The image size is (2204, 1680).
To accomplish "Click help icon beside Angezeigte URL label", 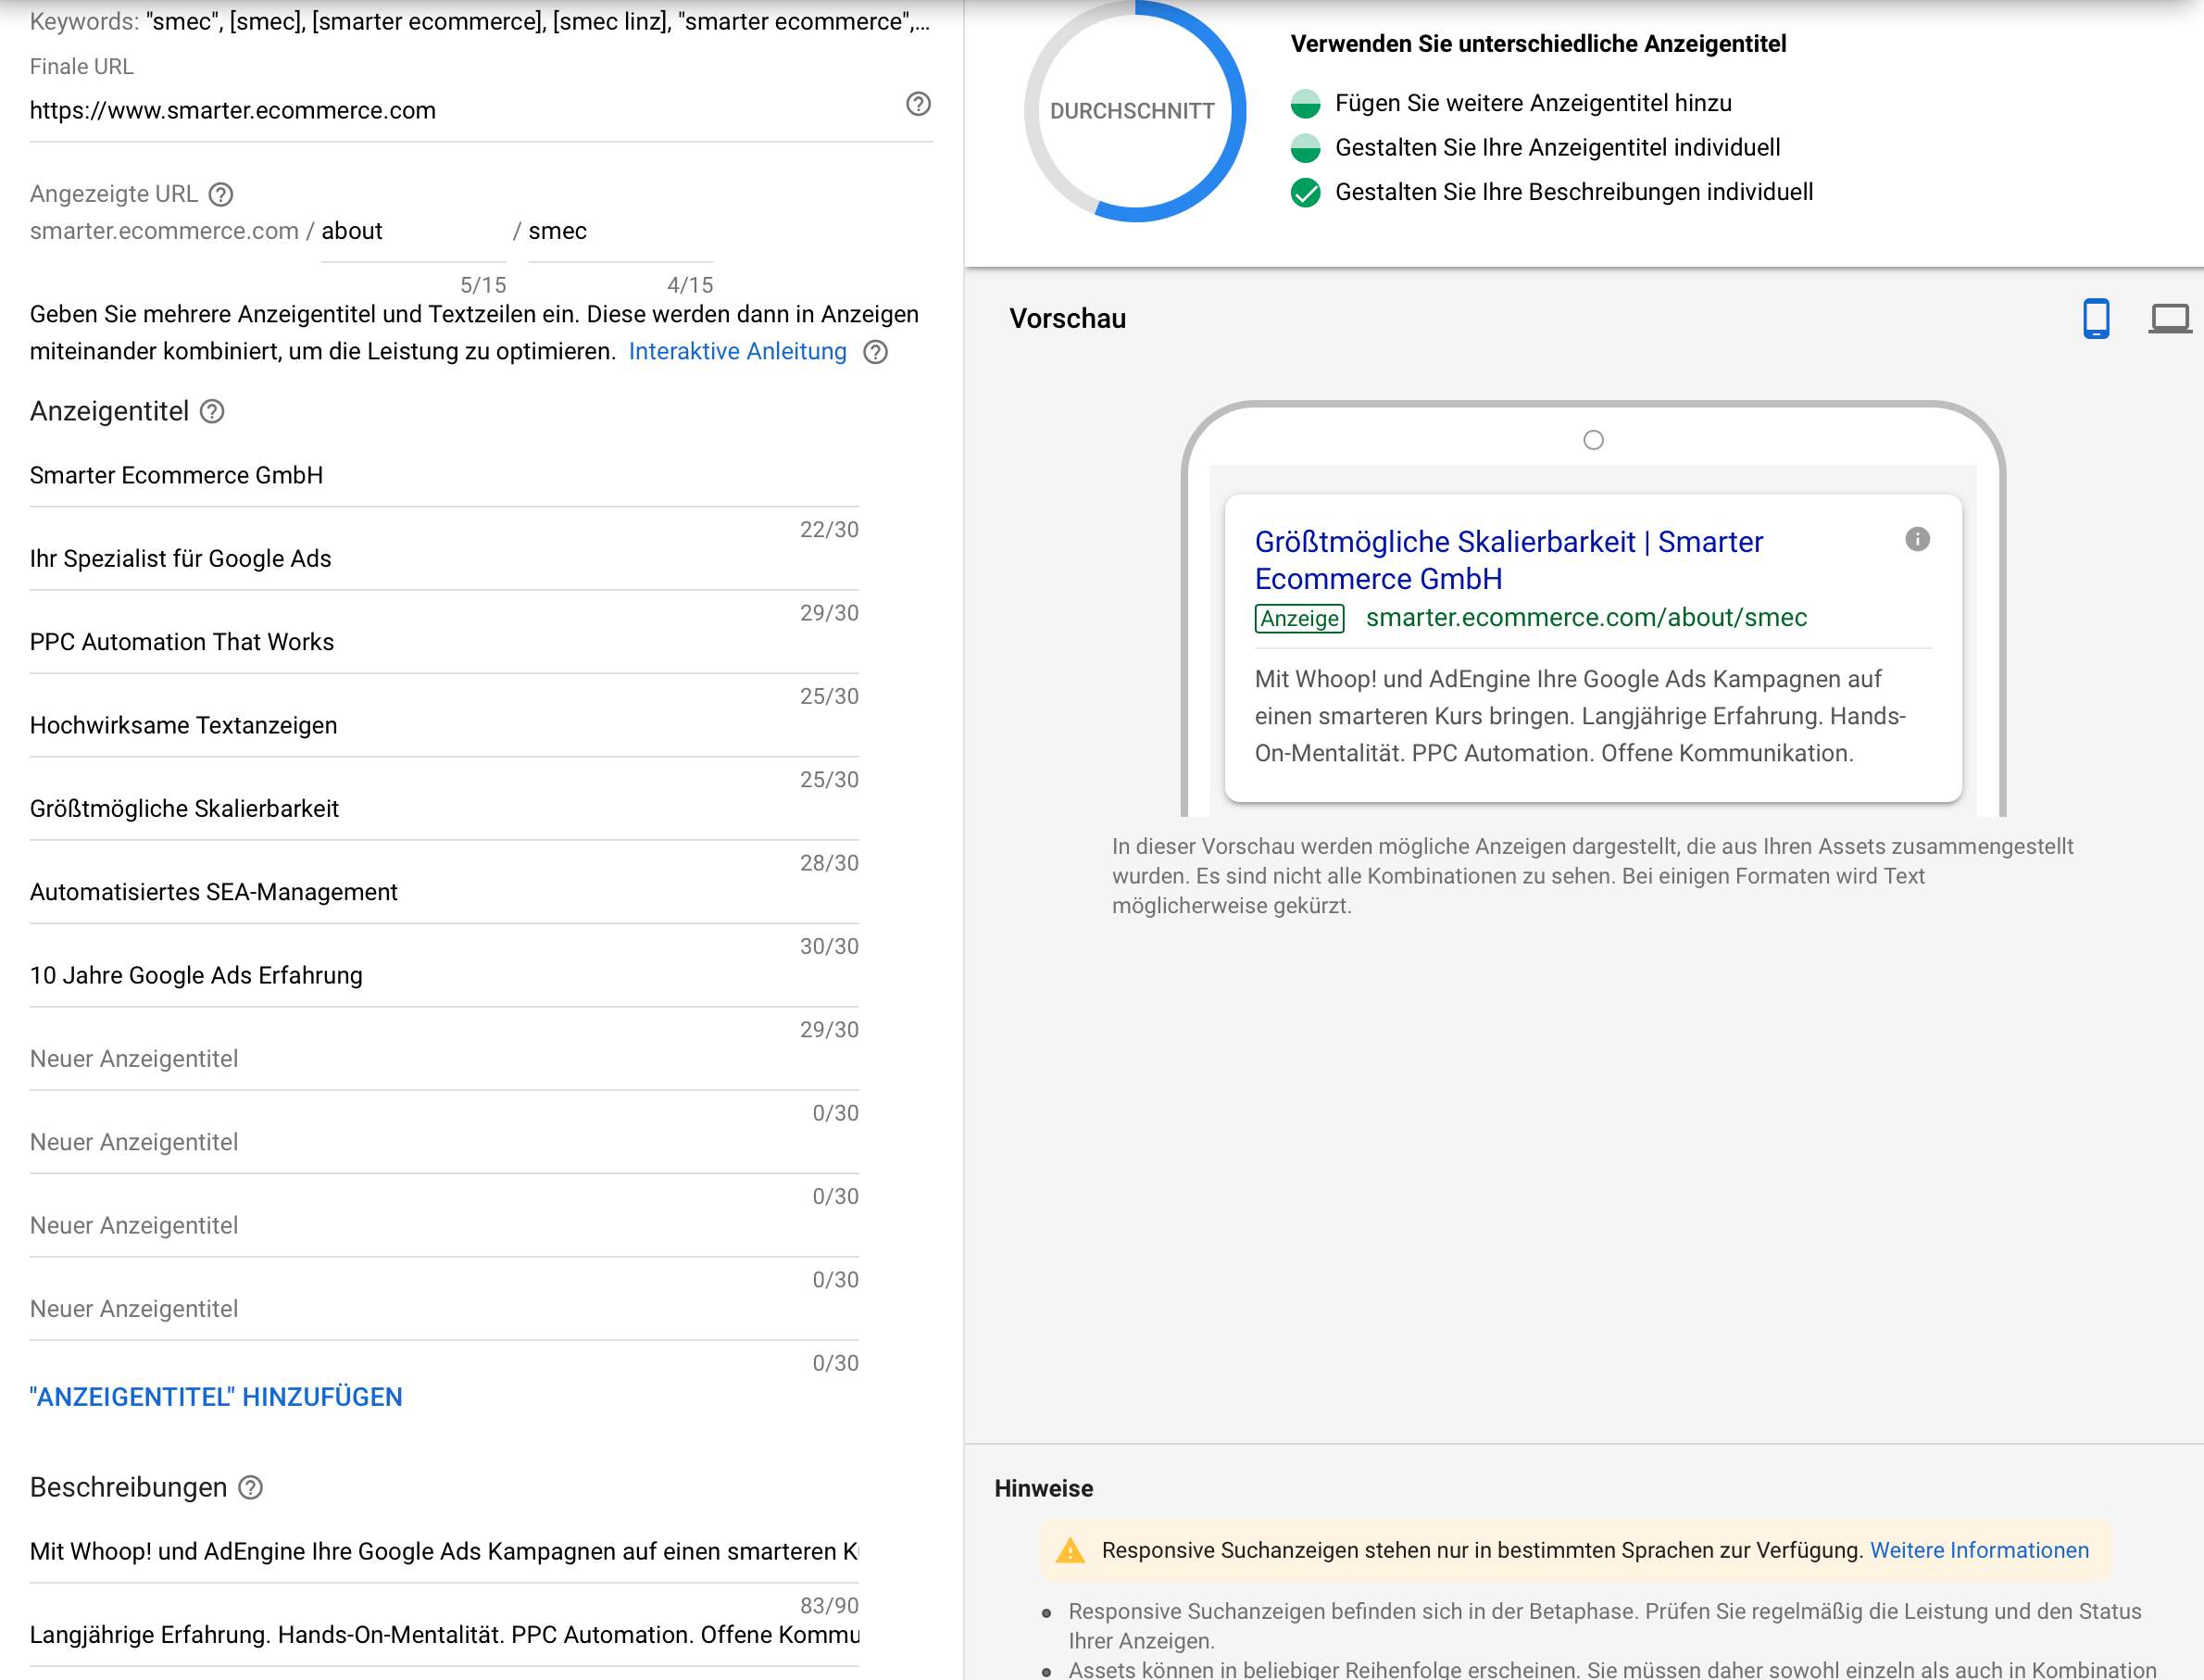I will tap(221, 194).
